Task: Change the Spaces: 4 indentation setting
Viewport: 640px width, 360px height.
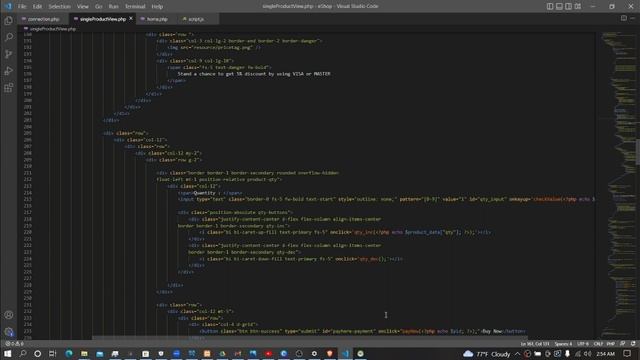Action: tap(563, 344)
